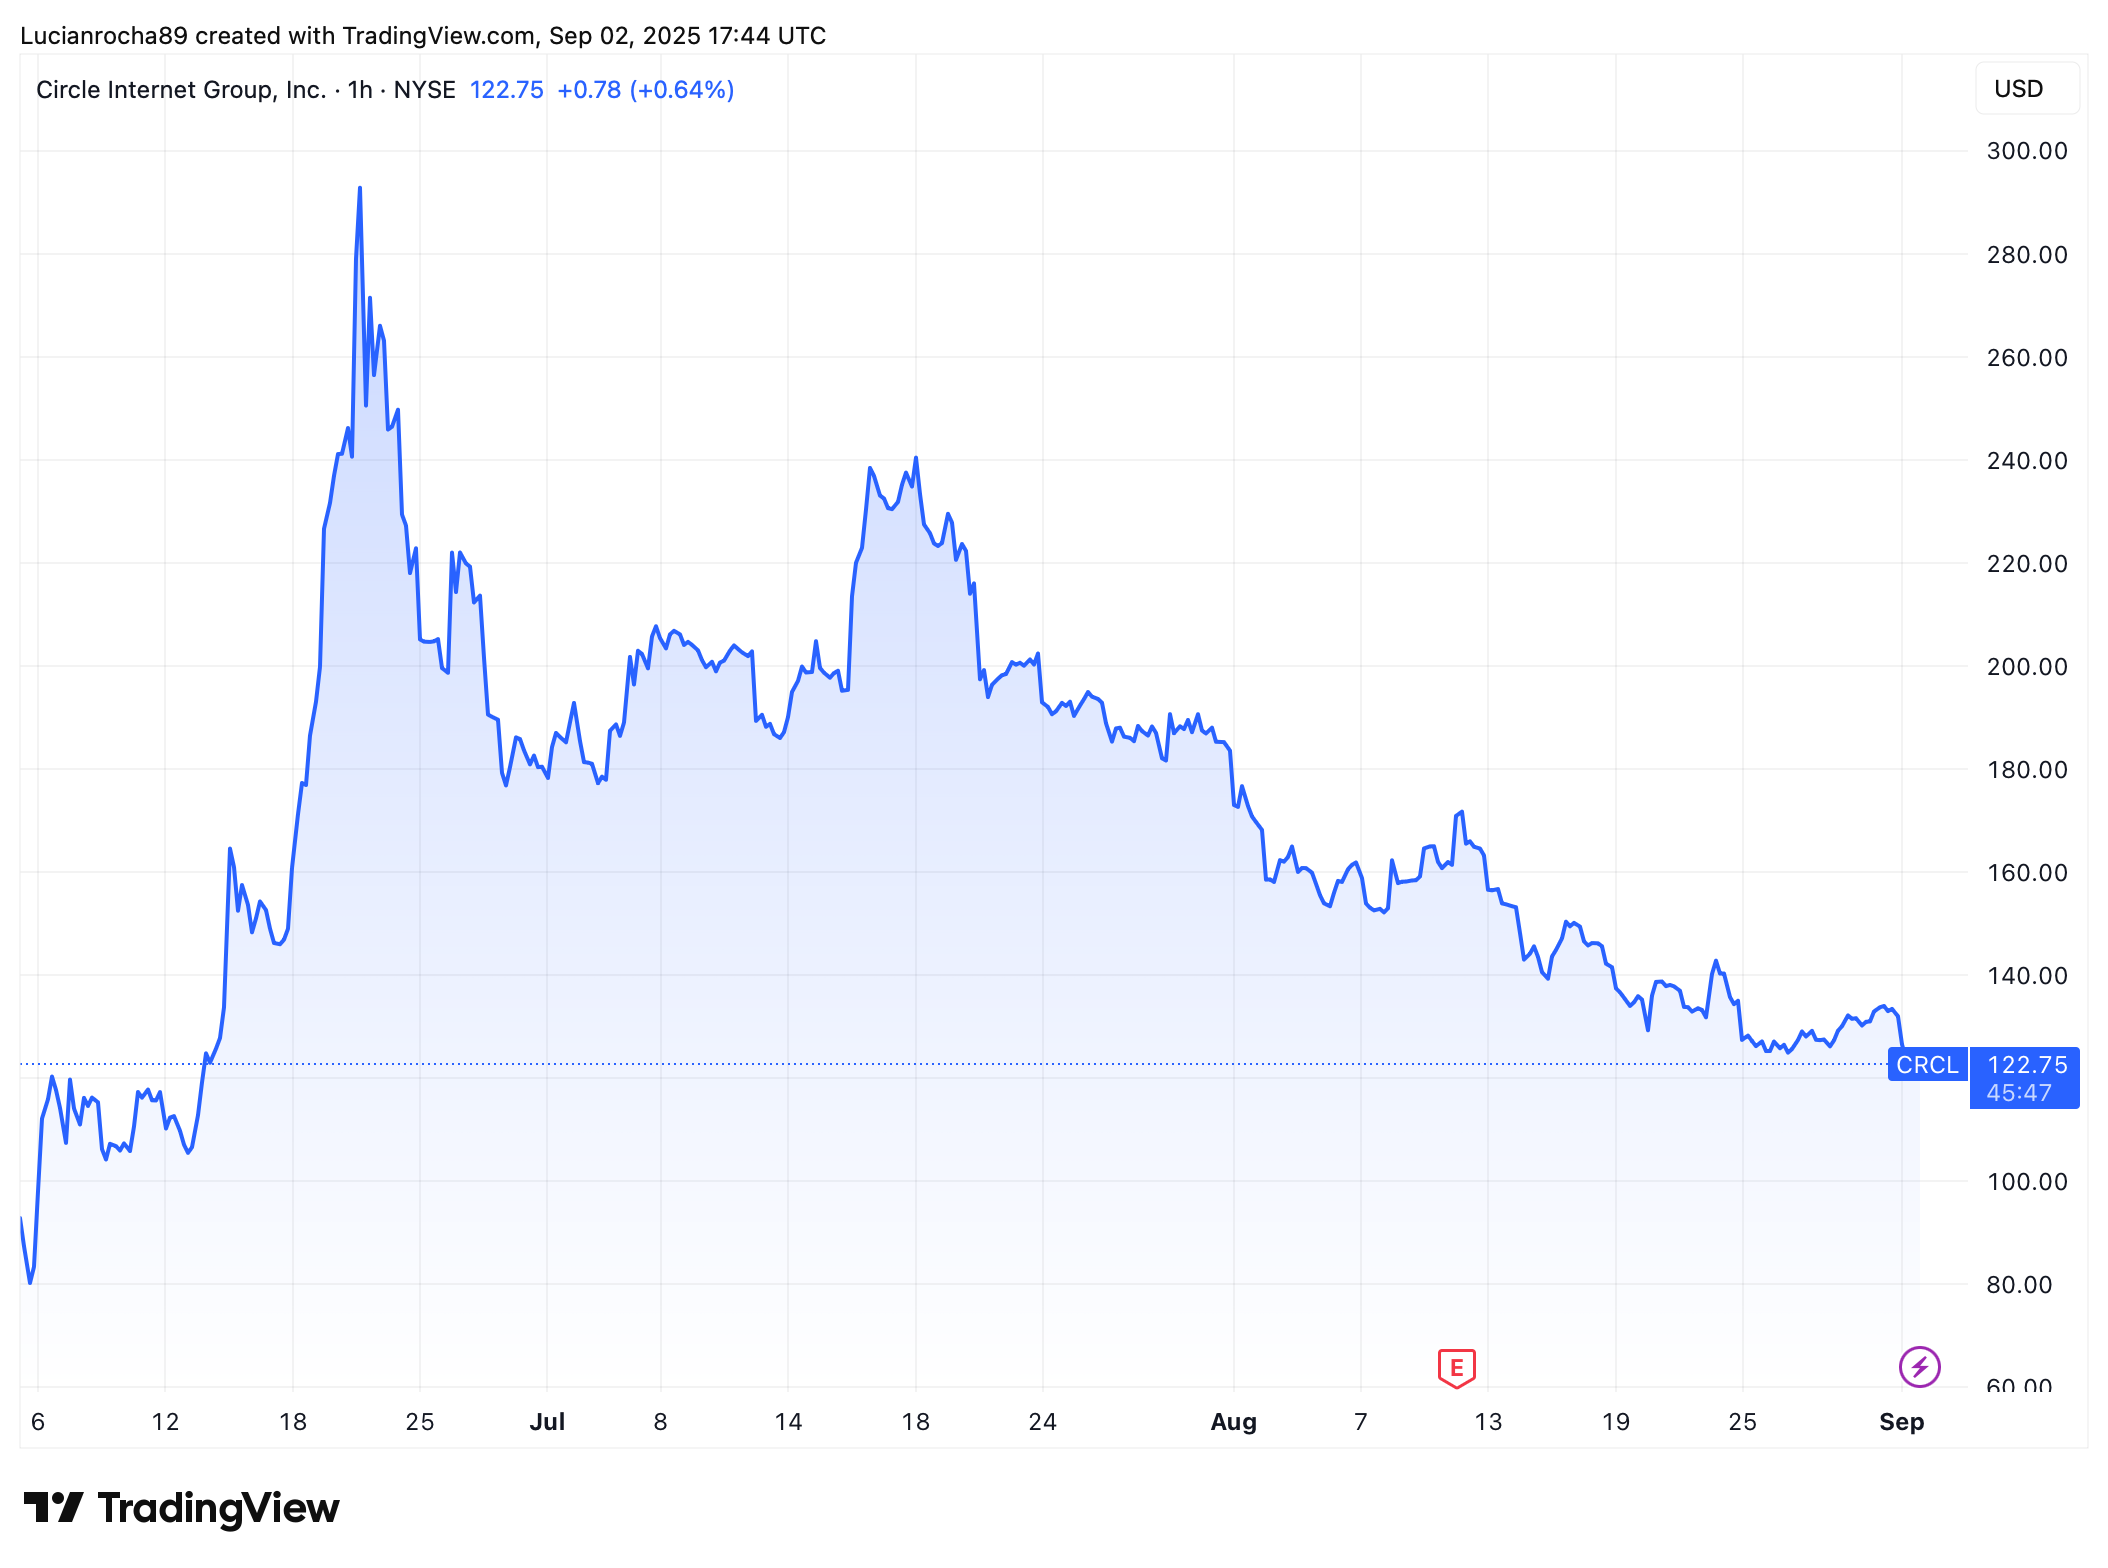Viewport: 2108px width, 1568px height.
Task: Click the 13 date label on time axis
Action: pyautogui.click(x=1488, y=1421)
